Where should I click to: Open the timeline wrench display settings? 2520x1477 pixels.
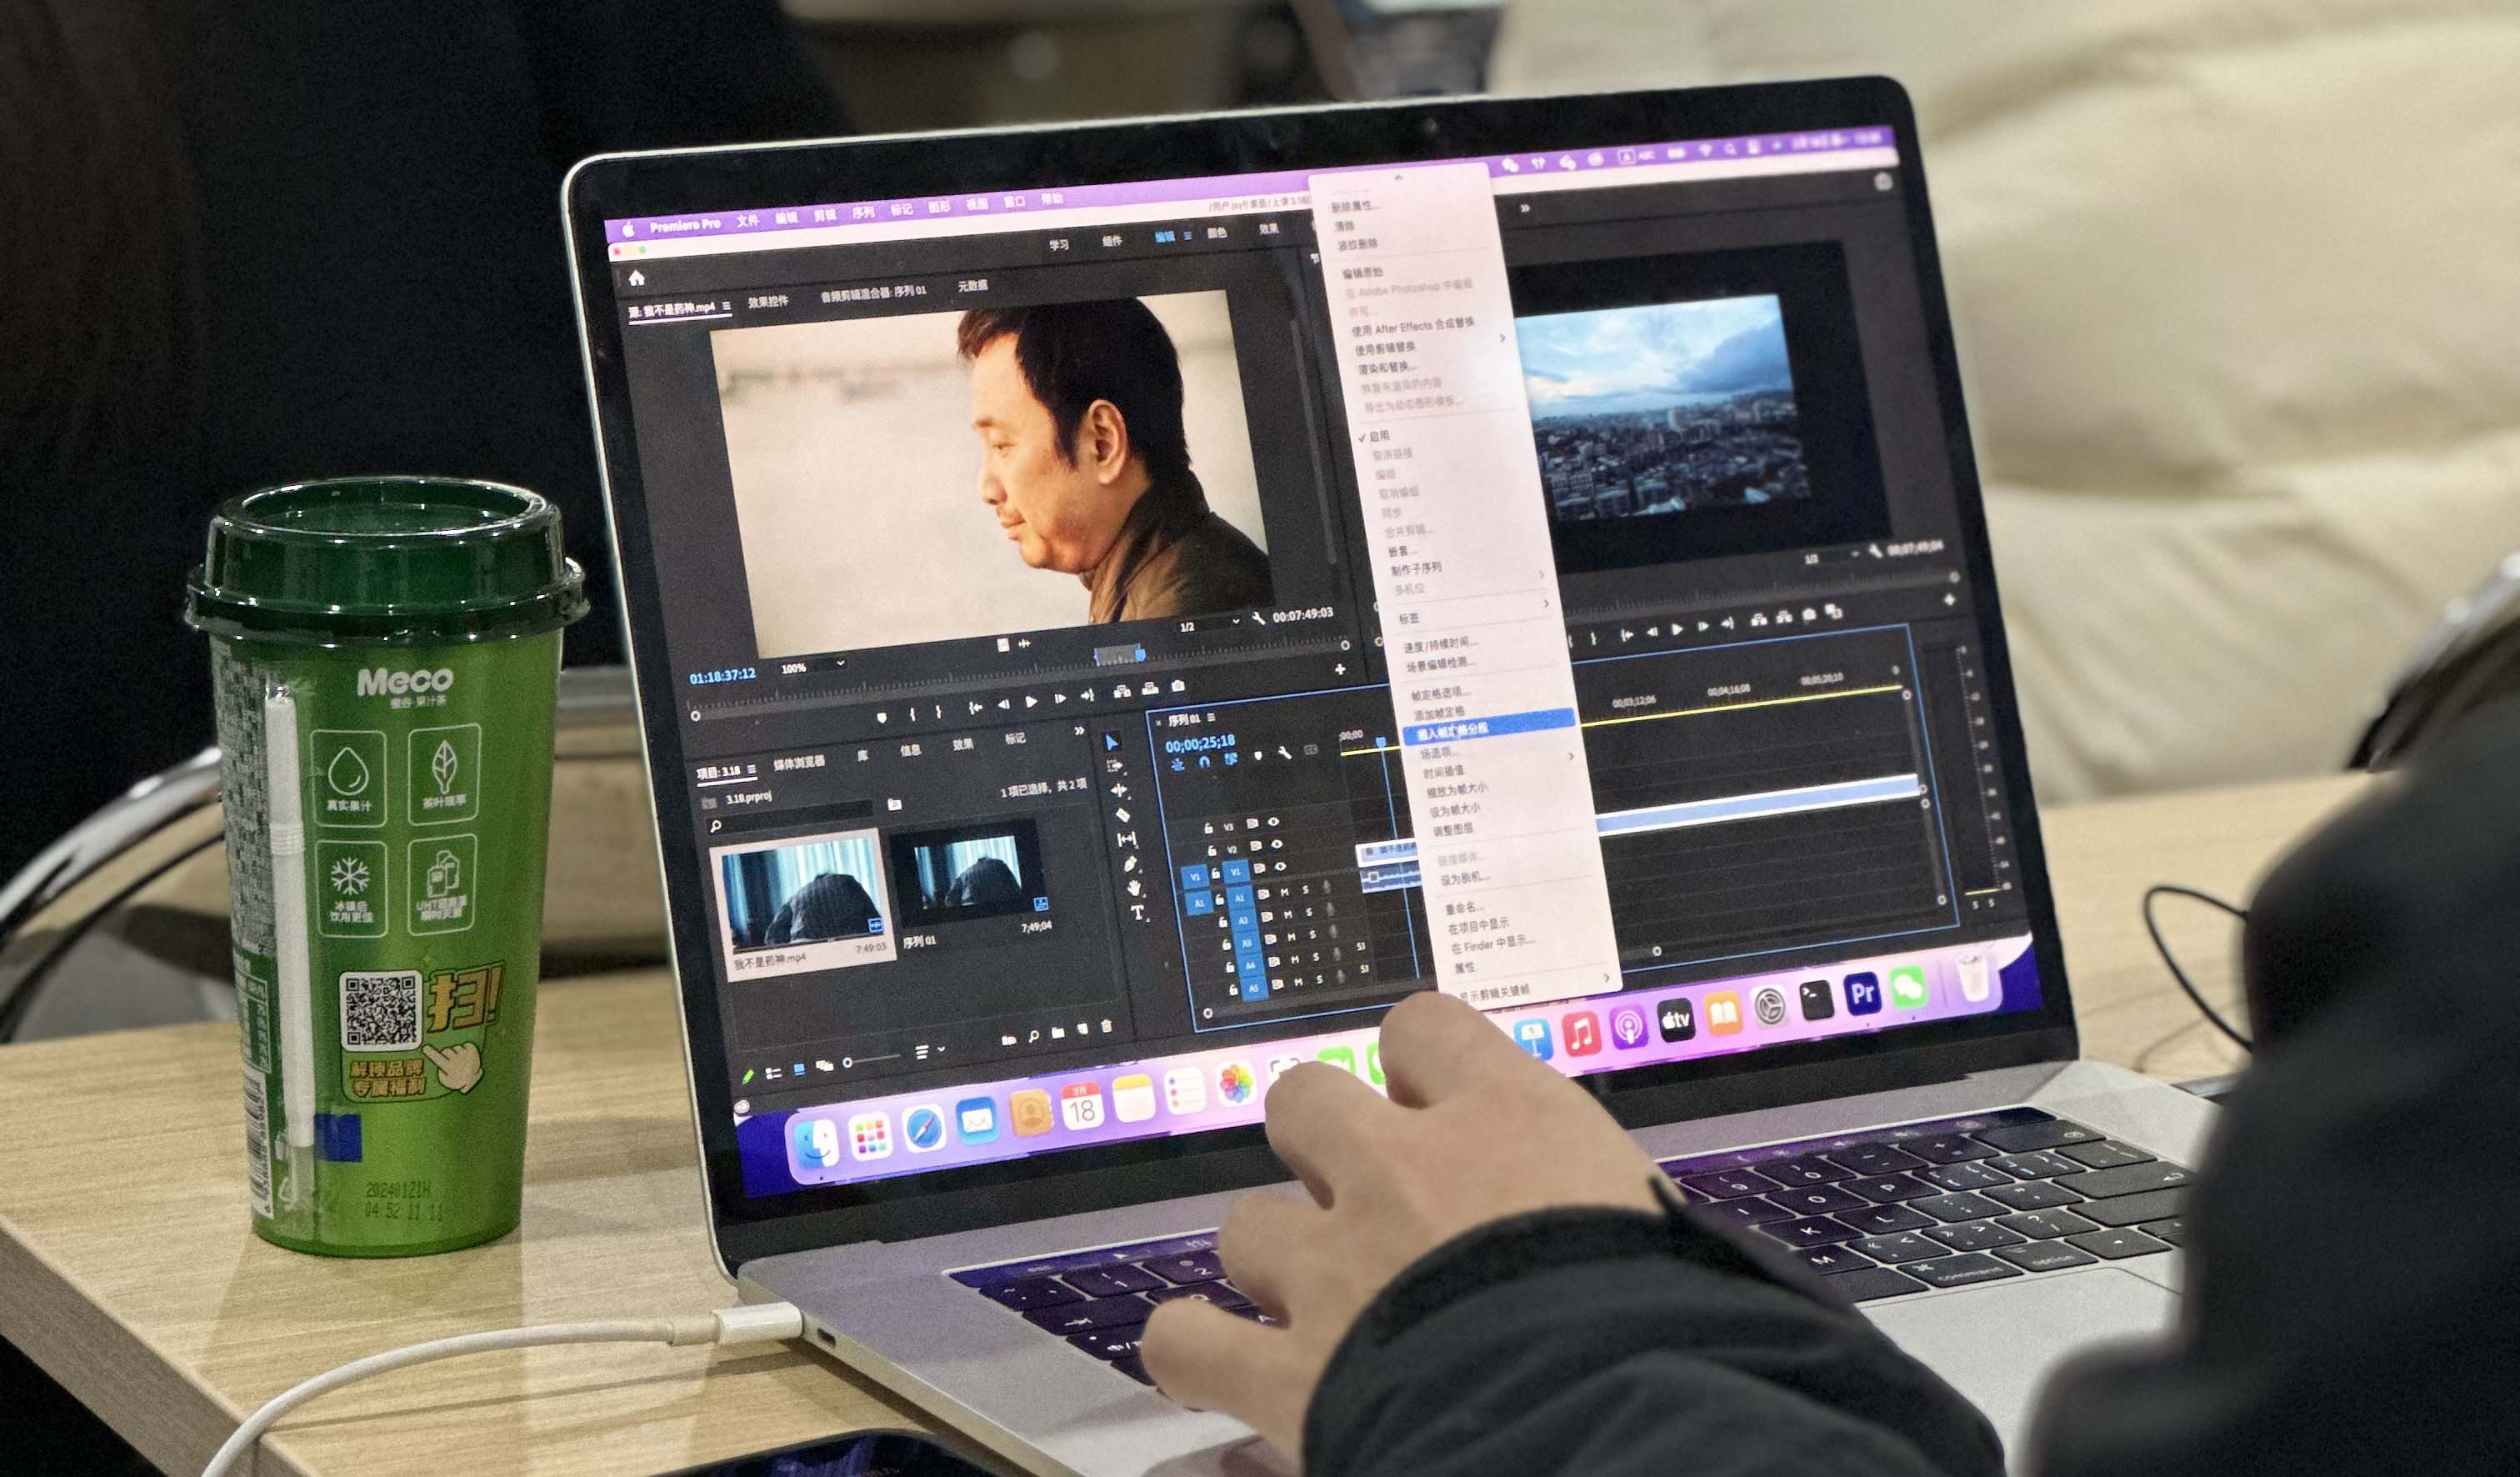[1285, 754]
